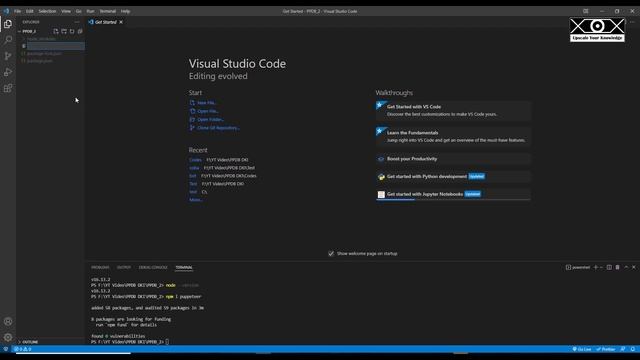Open Learn the Fundamentals walkthrough
The height and width of the screenshot is (360, 640).
pyautogui.click(x=453, y=136)
